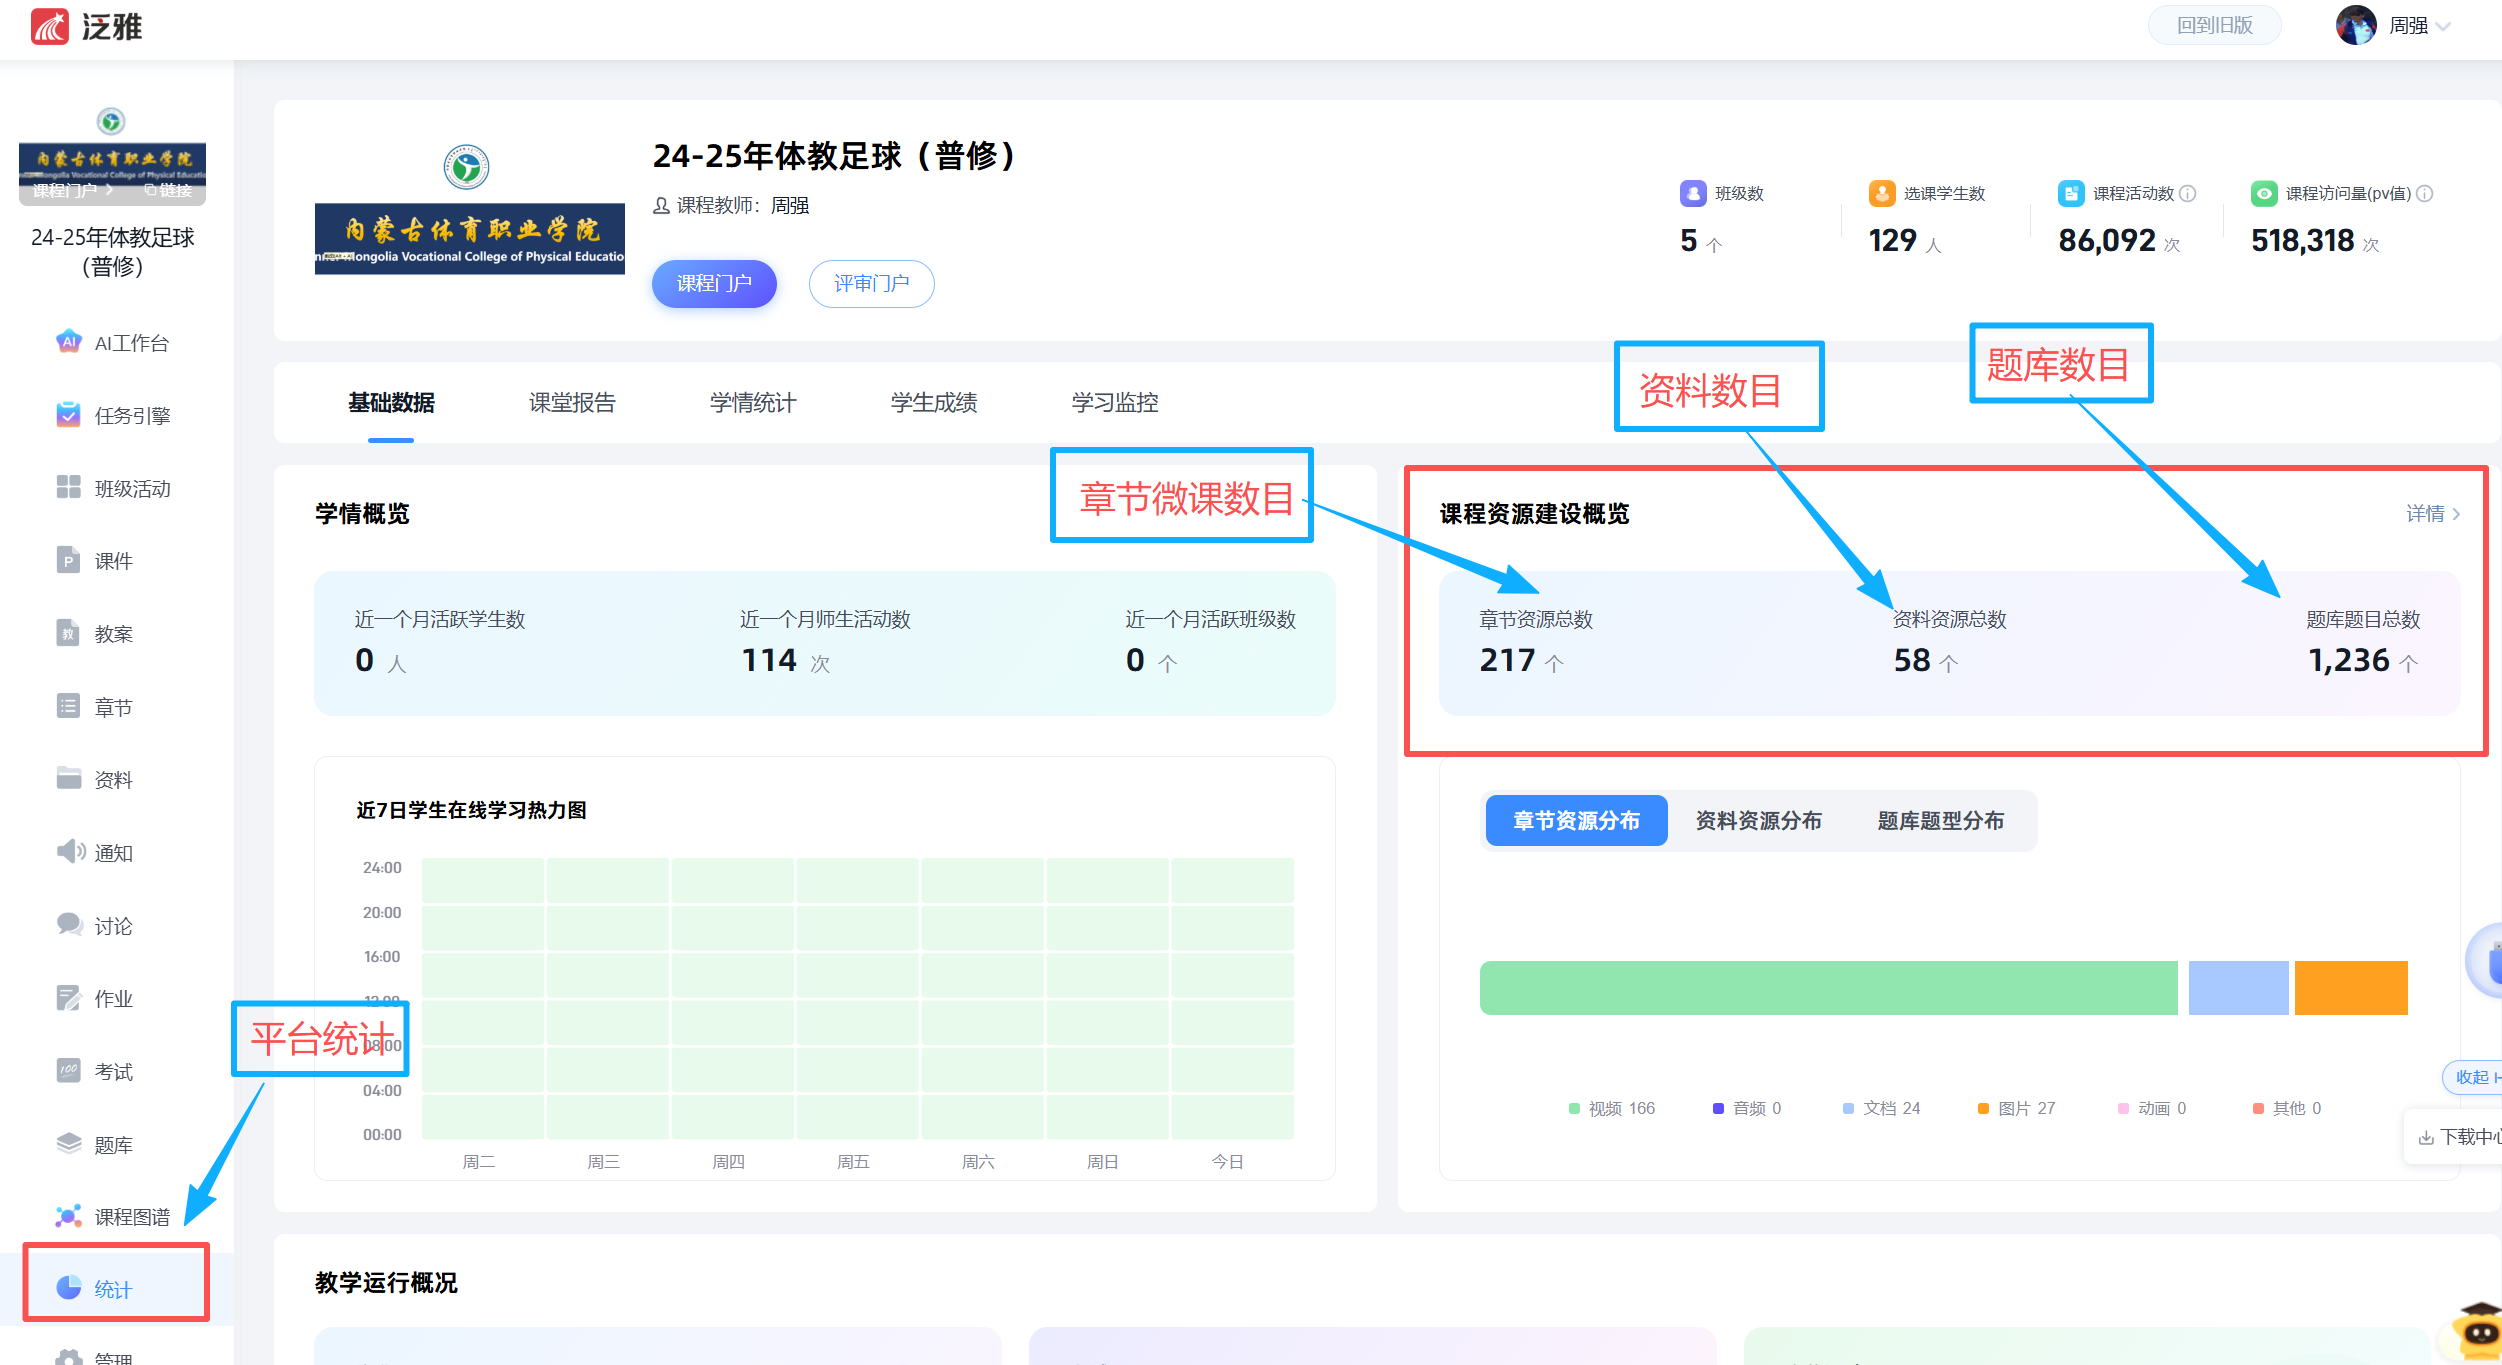The width and height of the screenshot is (2502, 1365).
Task: Open the 通知 speaker icon
Action: 70,852
